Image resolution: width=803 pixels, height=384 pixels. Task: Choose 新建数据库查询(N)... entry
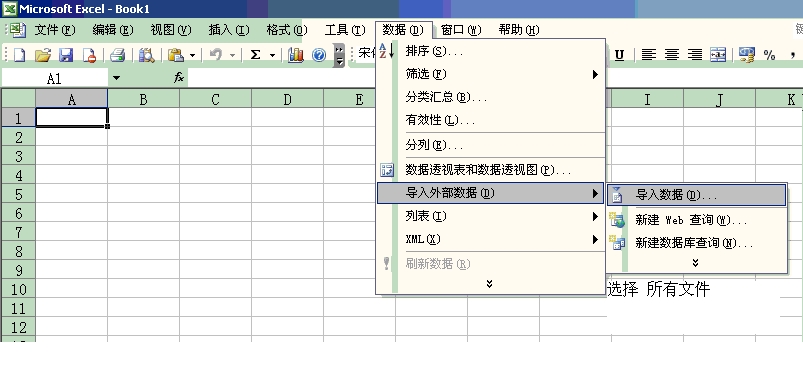pyautogui.click(x=696, y=243)
